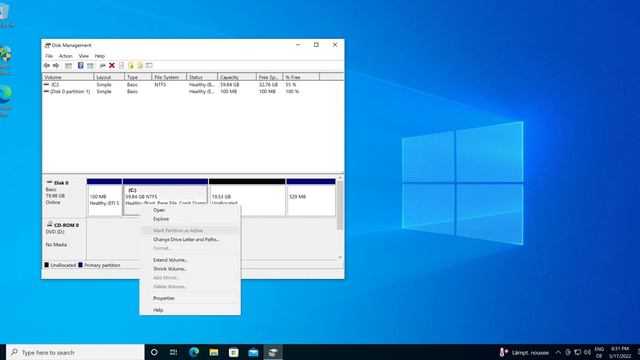Click the black Unallocated legend swatch
Viewport: 640px width, 360px height.
[47, 265]
